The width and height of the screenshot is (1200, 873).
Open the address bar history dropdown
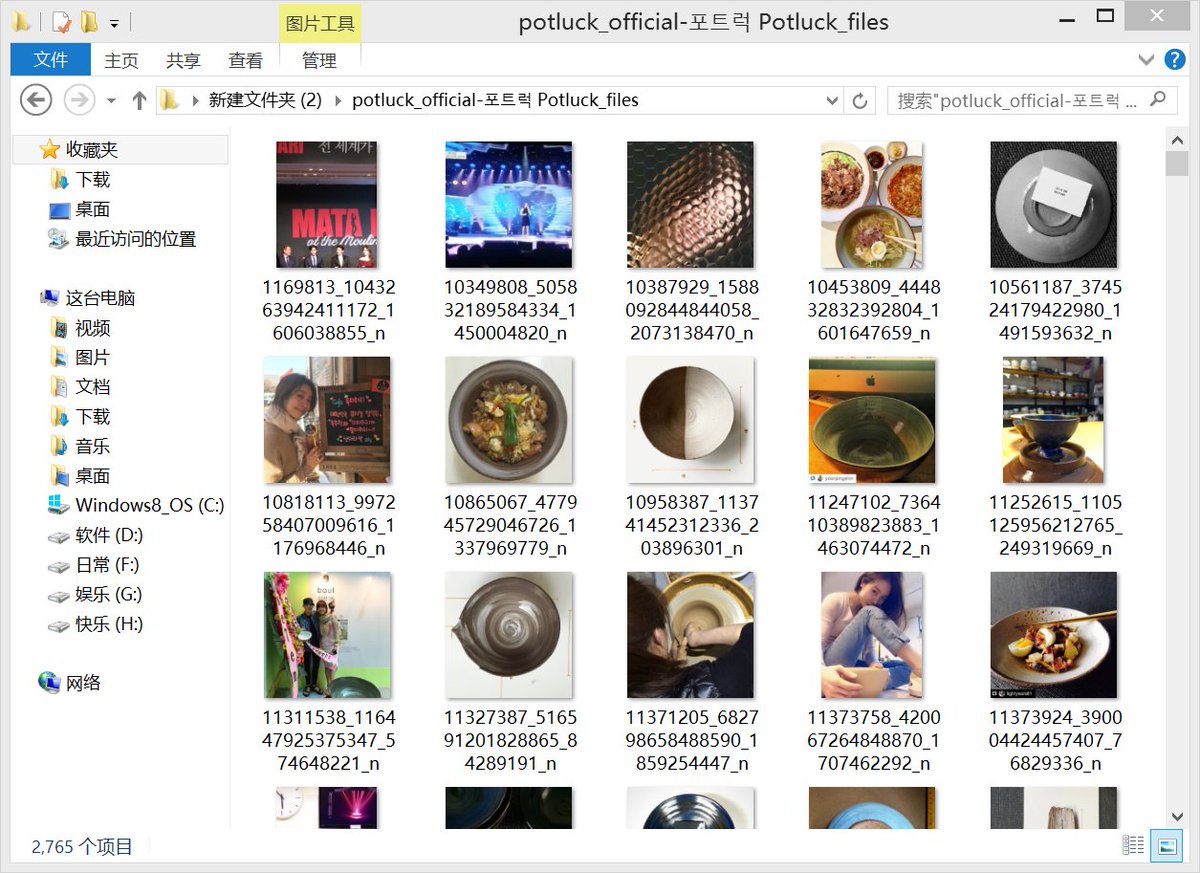(x=833, y=100)
